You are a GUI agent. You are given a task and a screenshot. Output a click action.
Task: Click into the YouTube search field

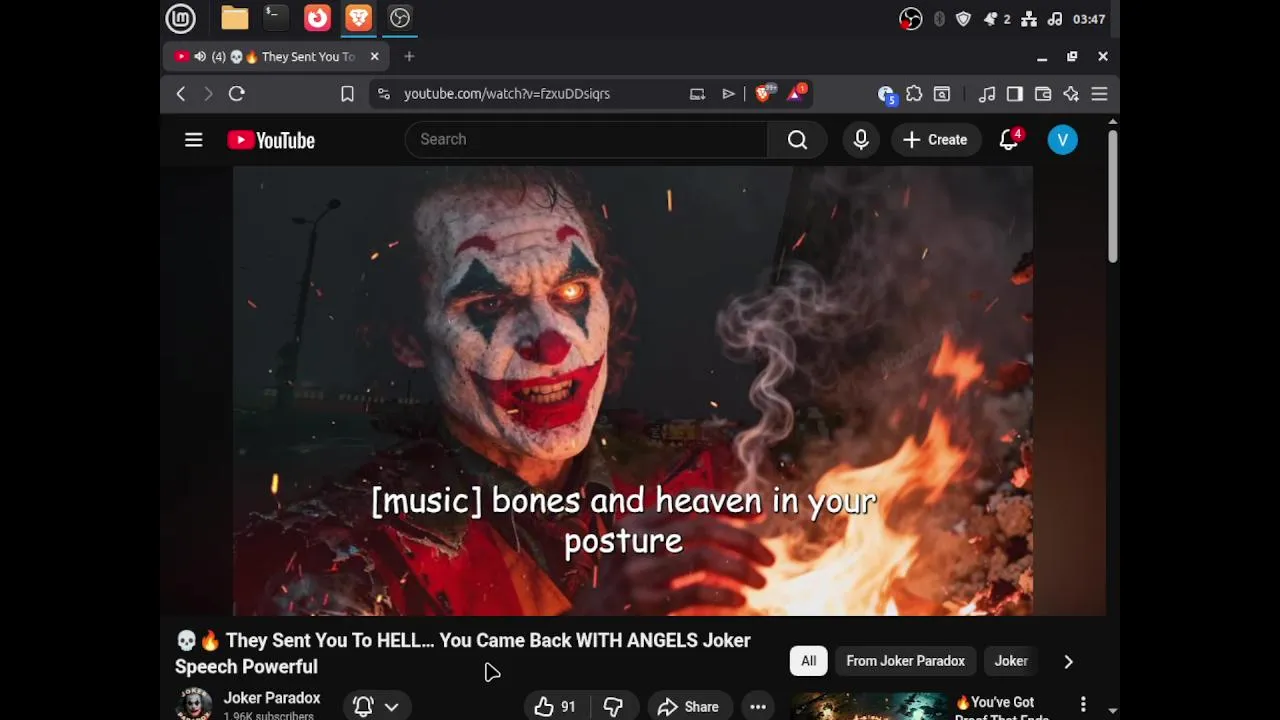click(x=586, y=139)
